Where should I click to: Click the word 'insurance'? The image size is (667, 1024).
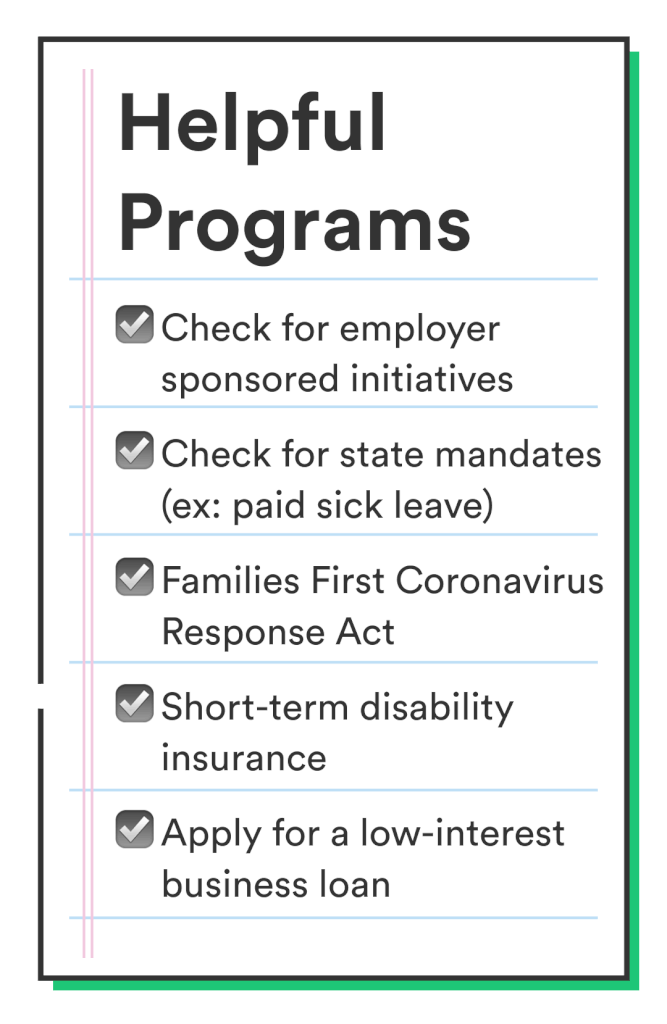pyautogui.click(x=244, y=758)
